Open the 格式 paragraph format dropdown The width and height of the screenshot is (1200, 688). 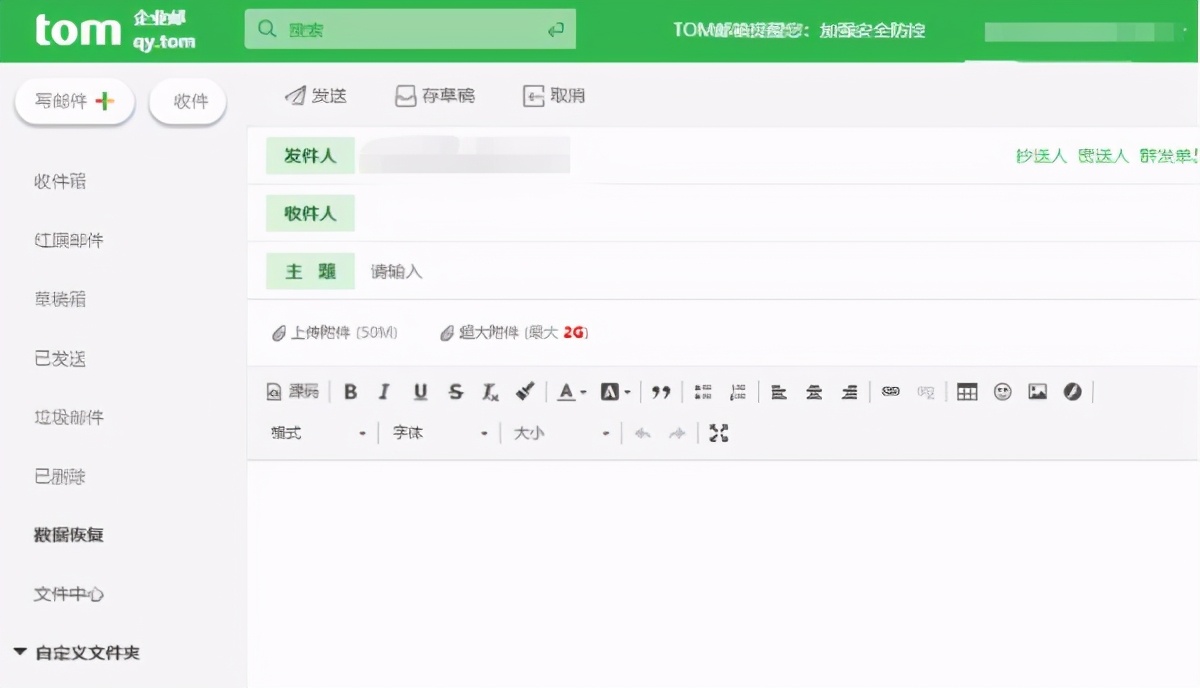pos(320,432)
